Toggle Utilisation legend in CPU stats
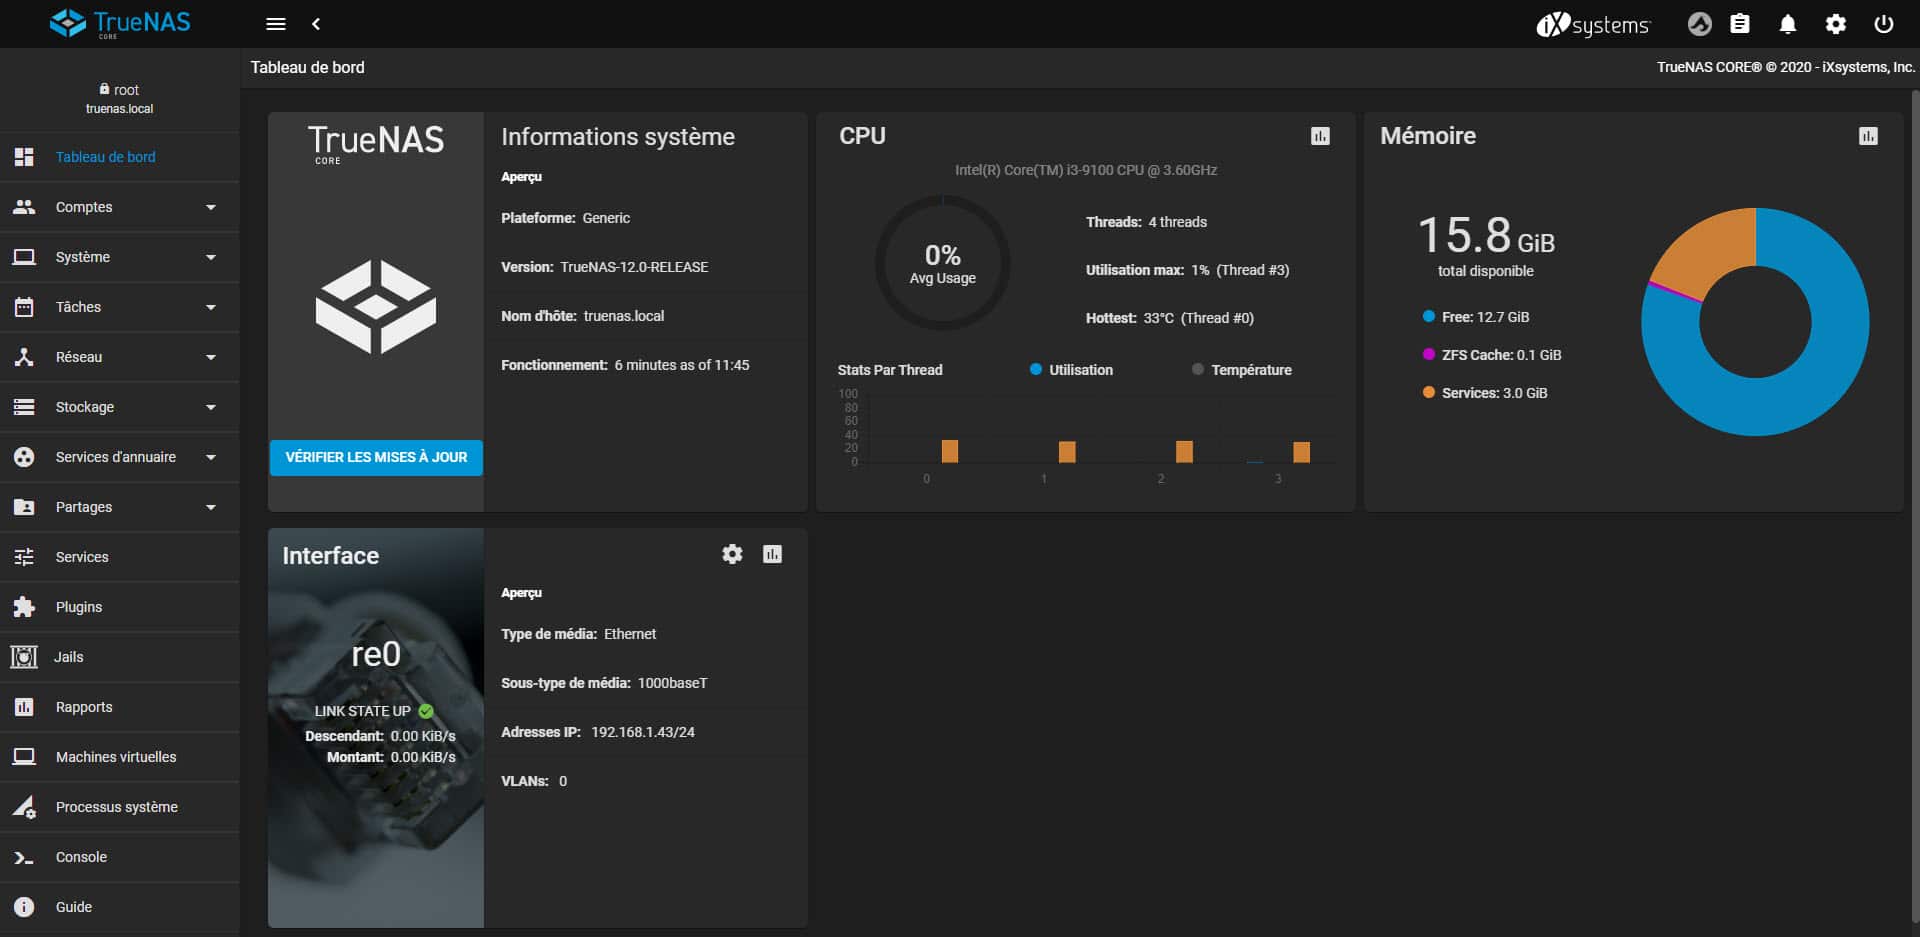The image size is (1920, 937). [1071, 370]
